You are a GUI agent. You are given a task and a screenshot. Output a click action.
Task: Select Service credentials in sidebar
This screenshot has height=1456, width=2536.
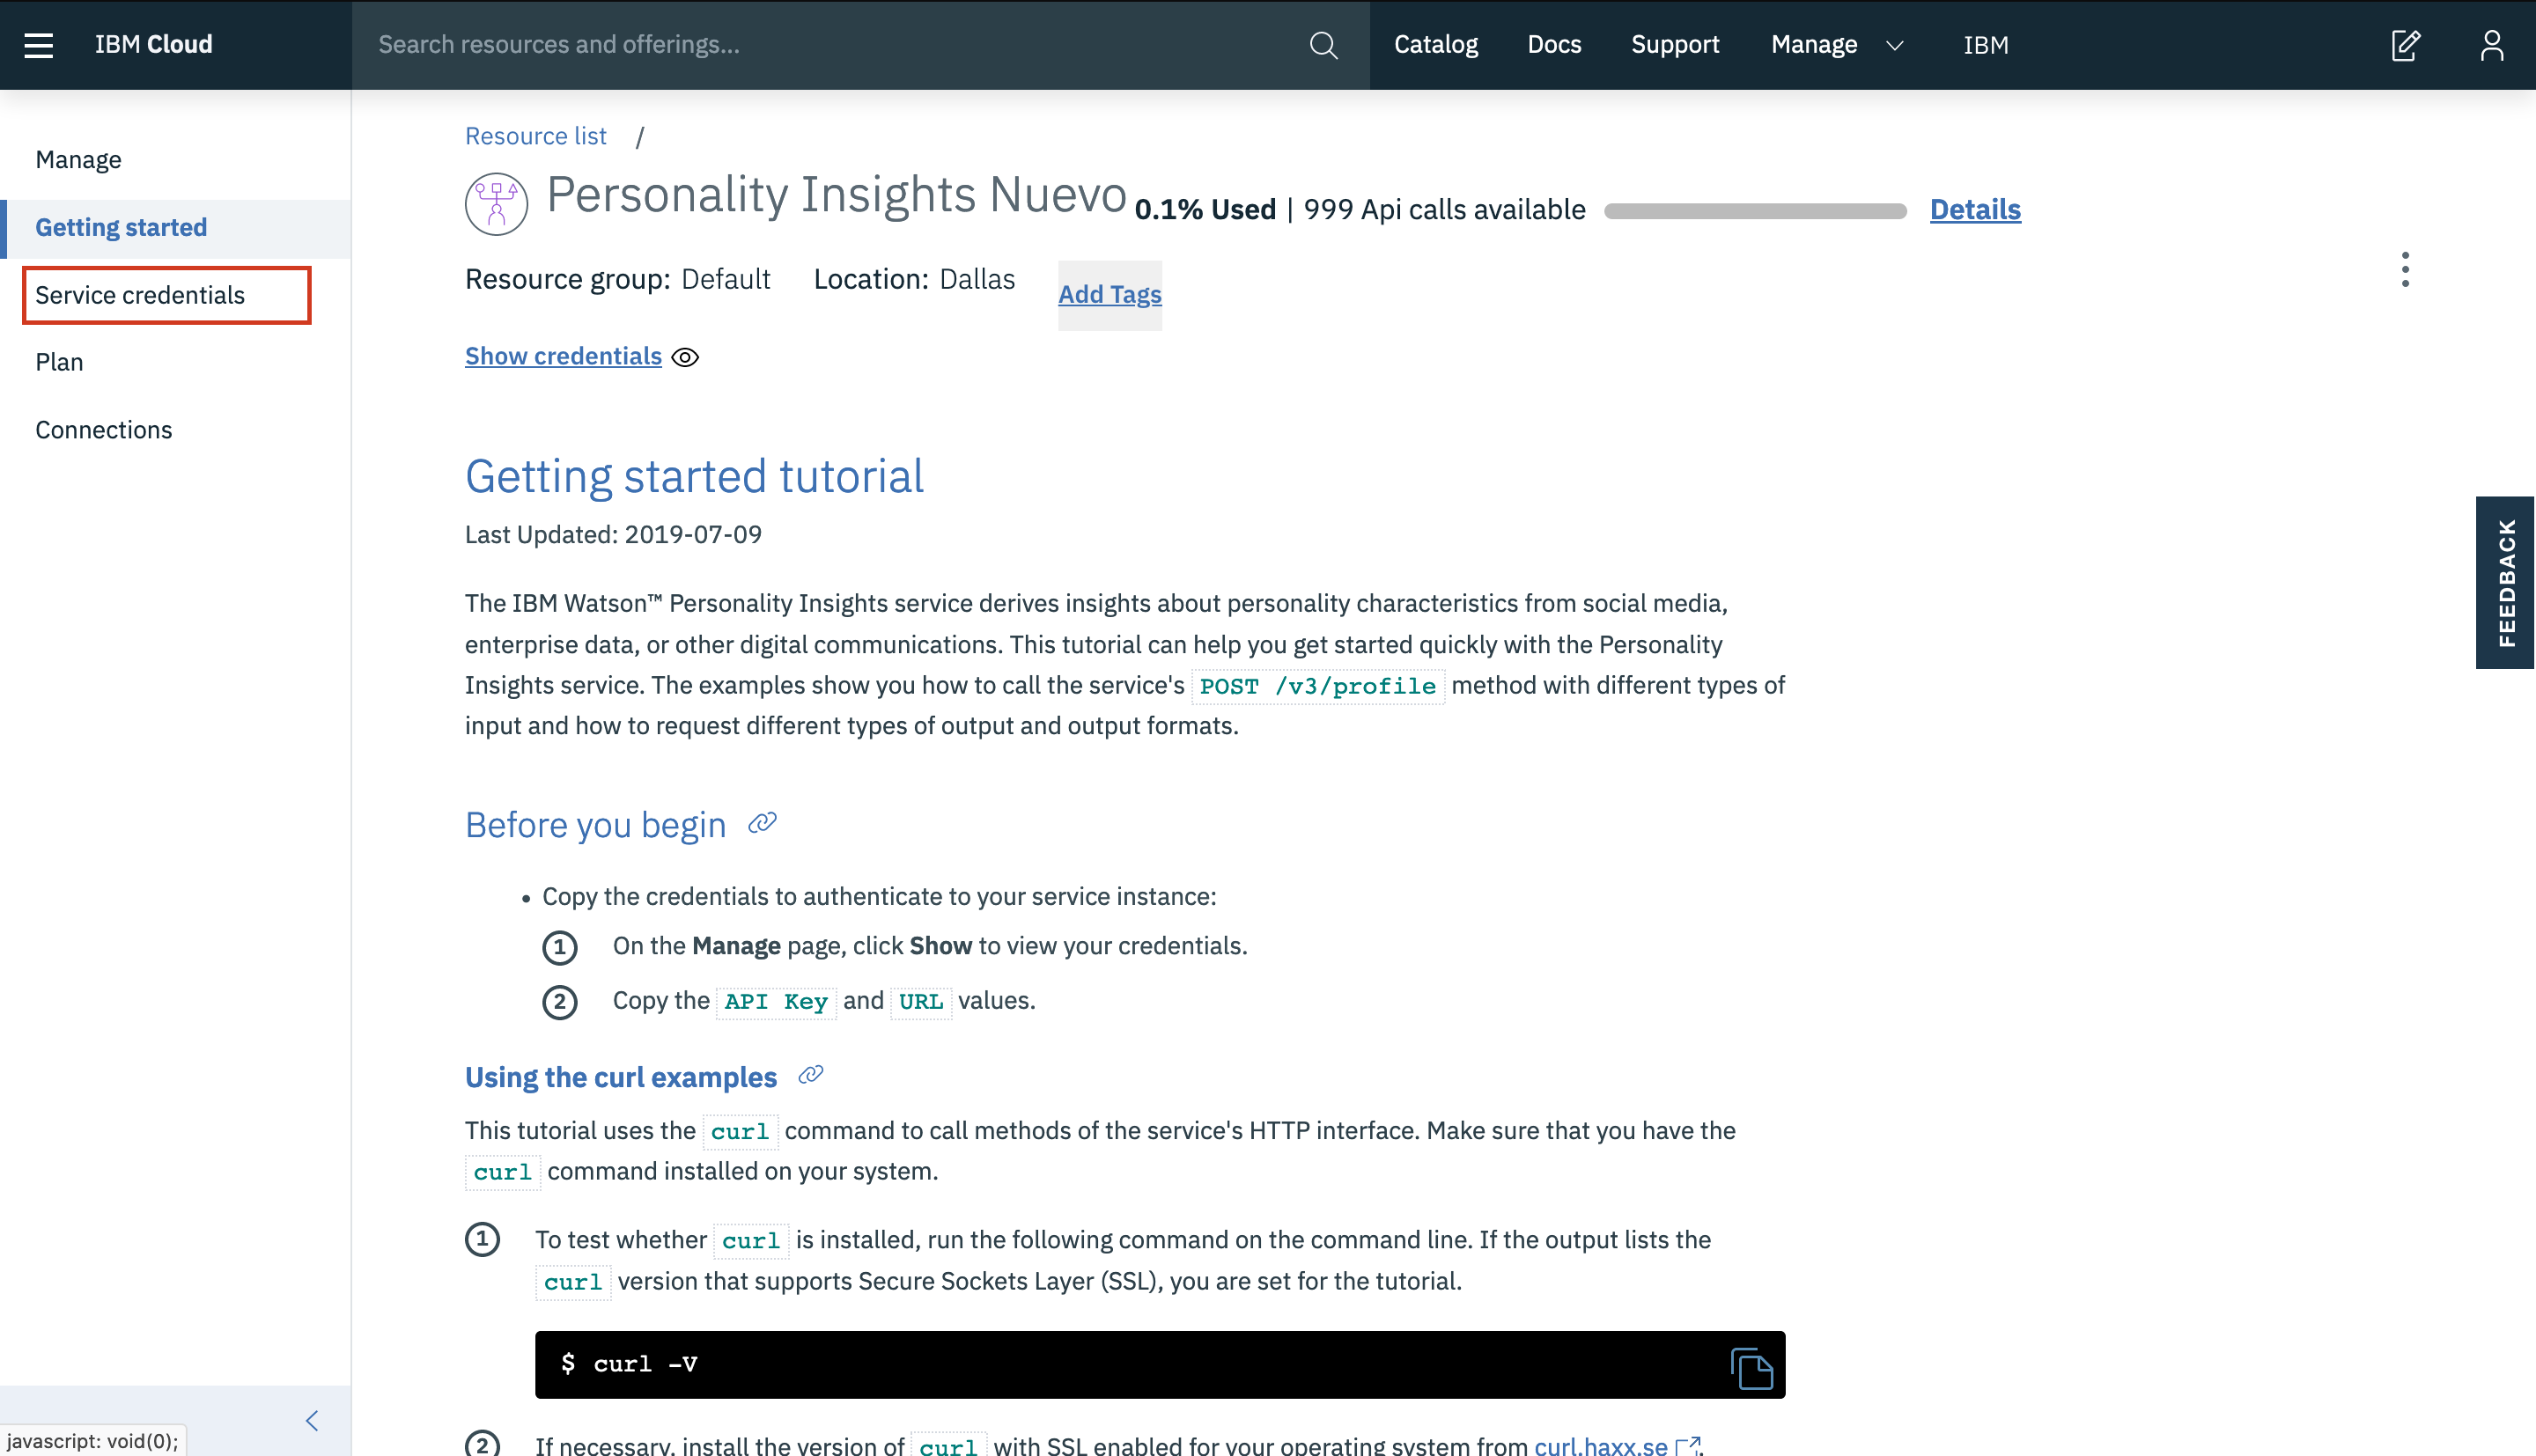[x=140, y=295]
